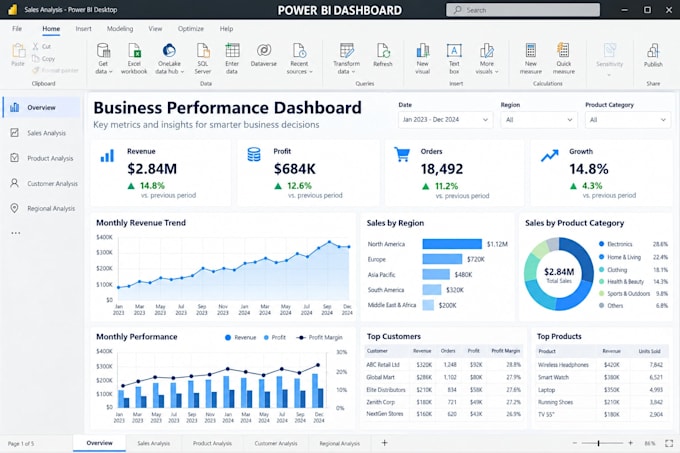Click in the title bar Search field
This screenshot has height=453, width=680.
coord(523,10)
